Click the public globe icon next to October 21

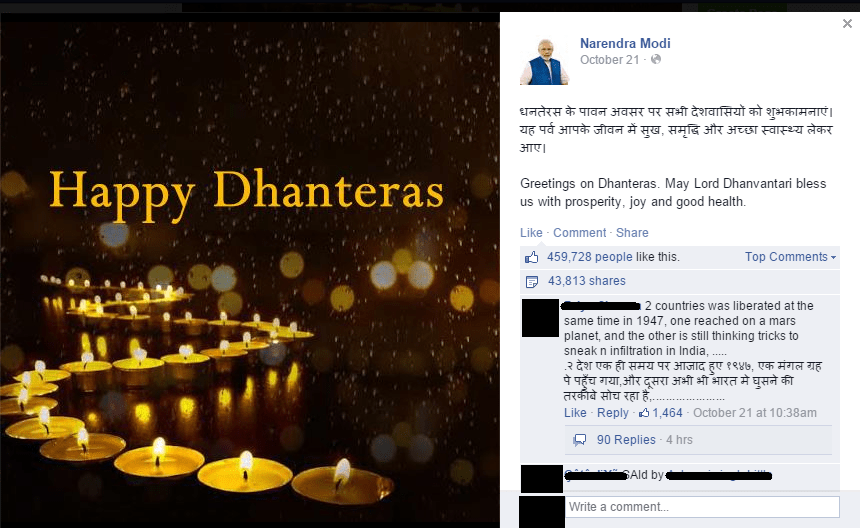point(655,59)
